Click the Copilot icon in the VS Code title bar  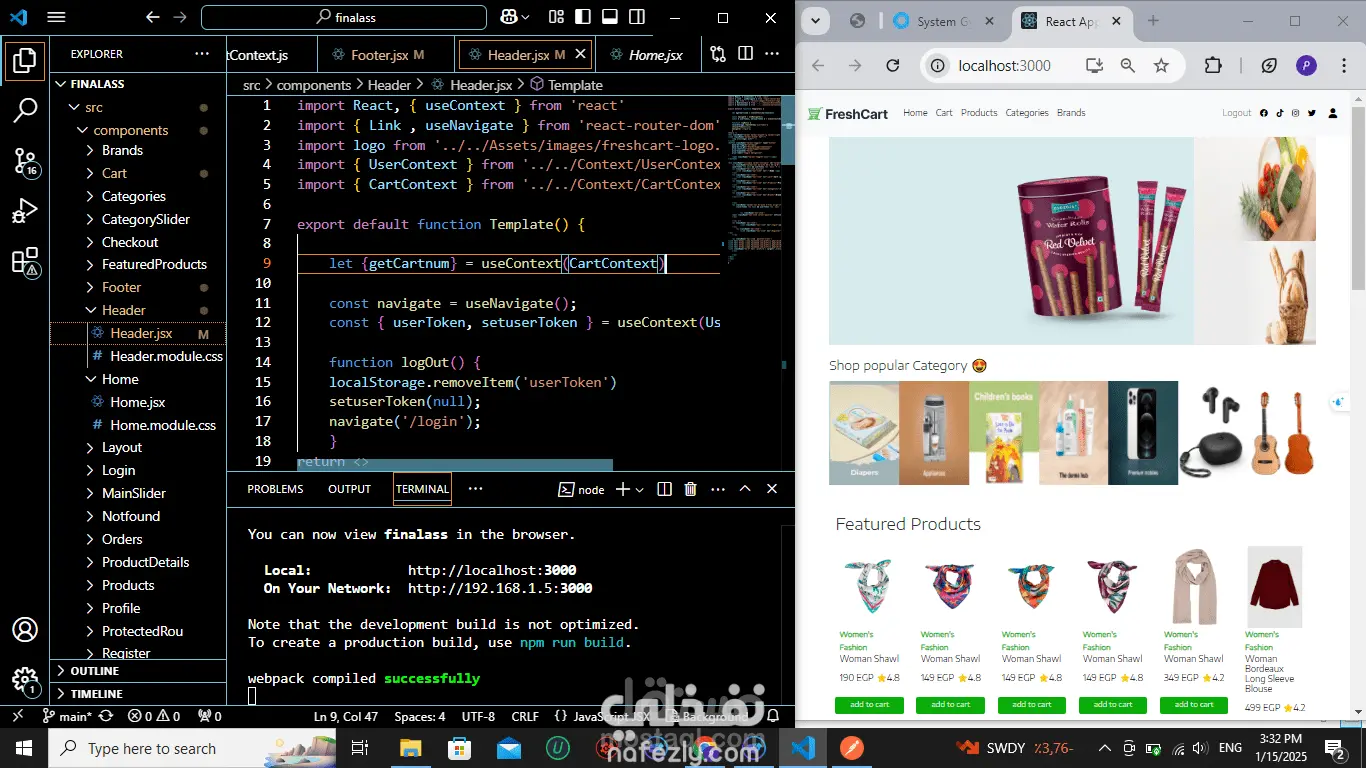click(509, 17)
